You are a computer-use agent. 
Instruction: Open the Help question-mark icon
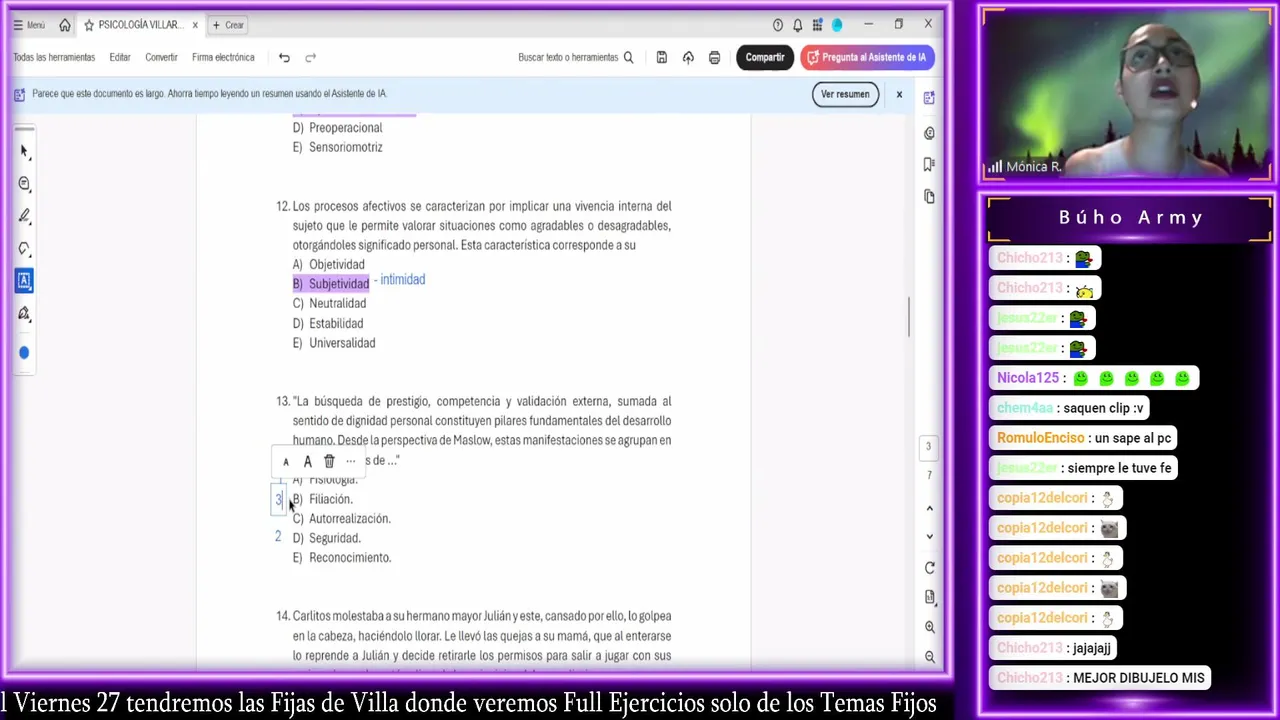click(x=778, y=25)
